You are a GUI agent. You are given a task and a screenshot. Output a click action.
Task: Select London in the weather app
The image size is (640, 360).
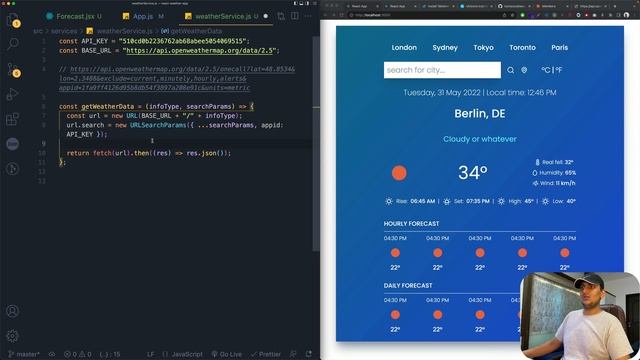click(404, 48)
